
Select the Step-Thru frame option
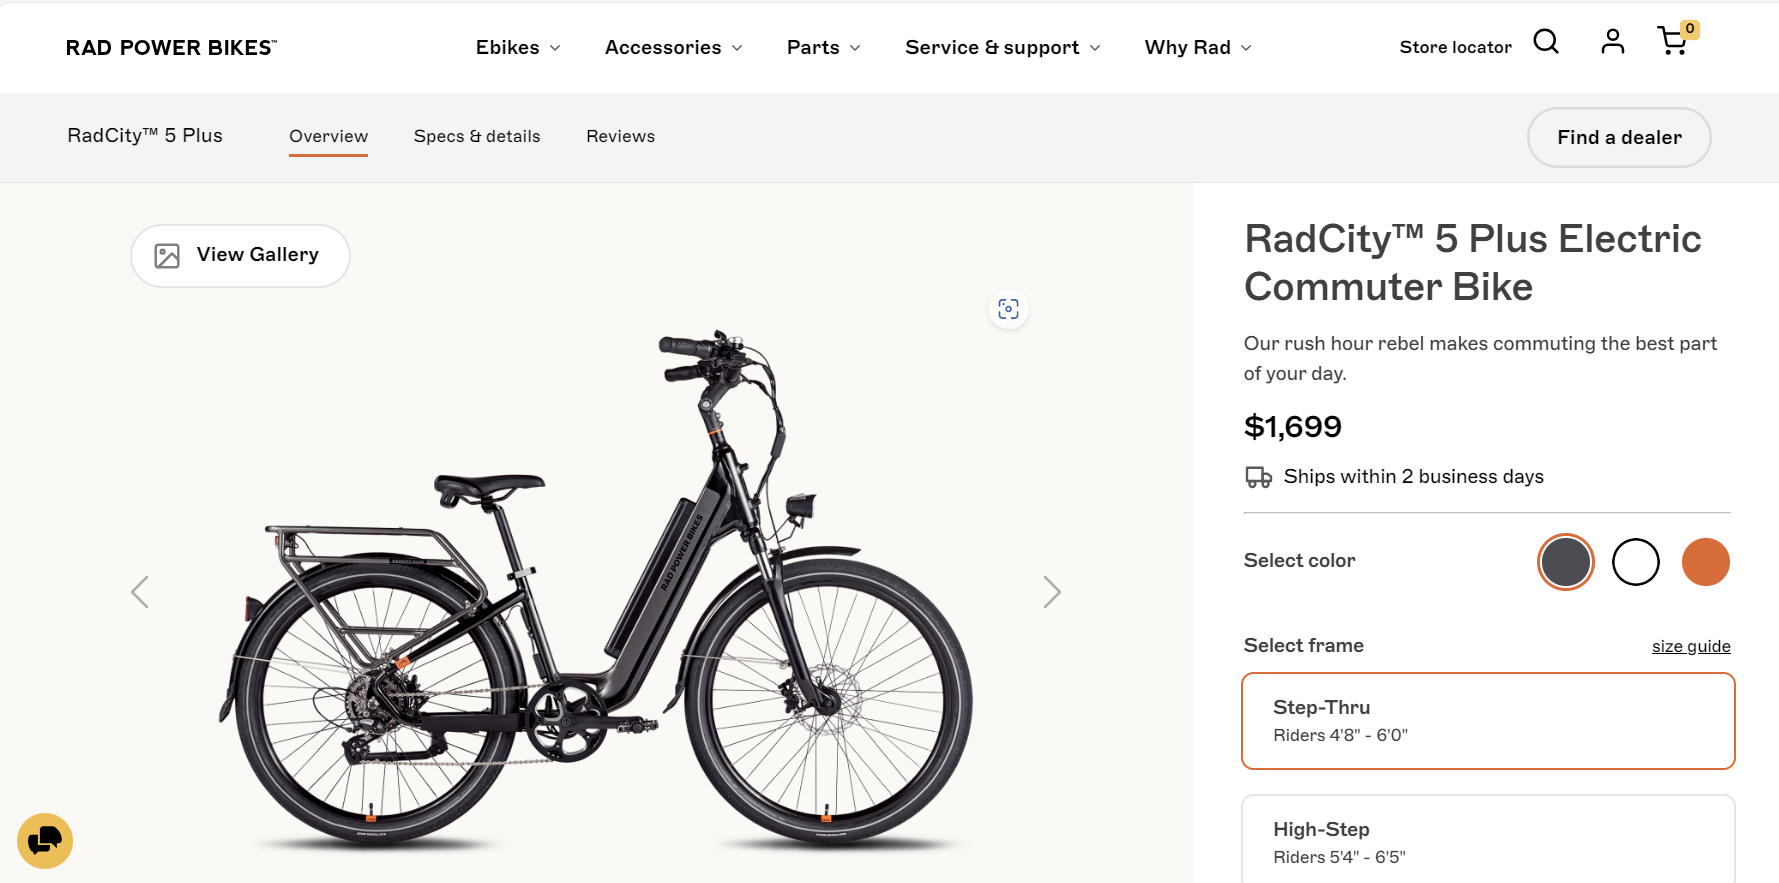point(1487,720)
